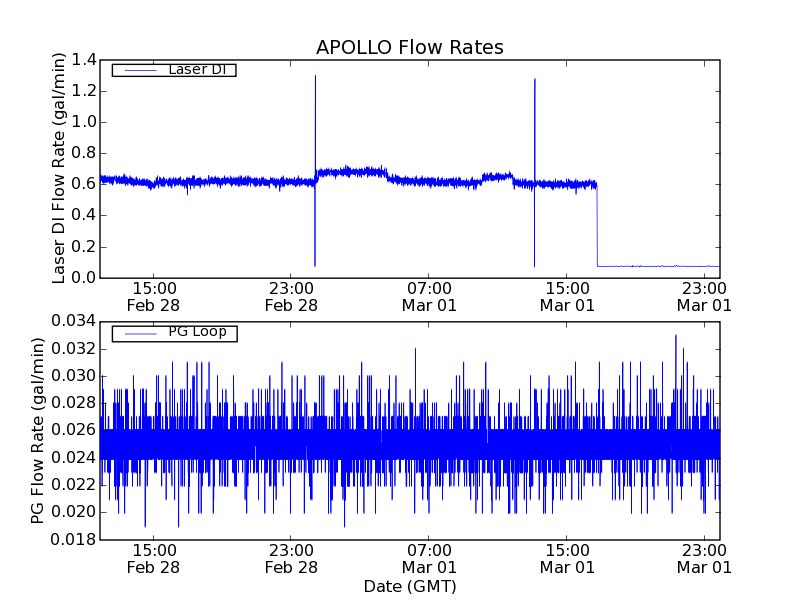The height and width of the screenshot is (600, 800).
Task: Click the 0.020 tick on PG flow axis
Action: (73, 512)
